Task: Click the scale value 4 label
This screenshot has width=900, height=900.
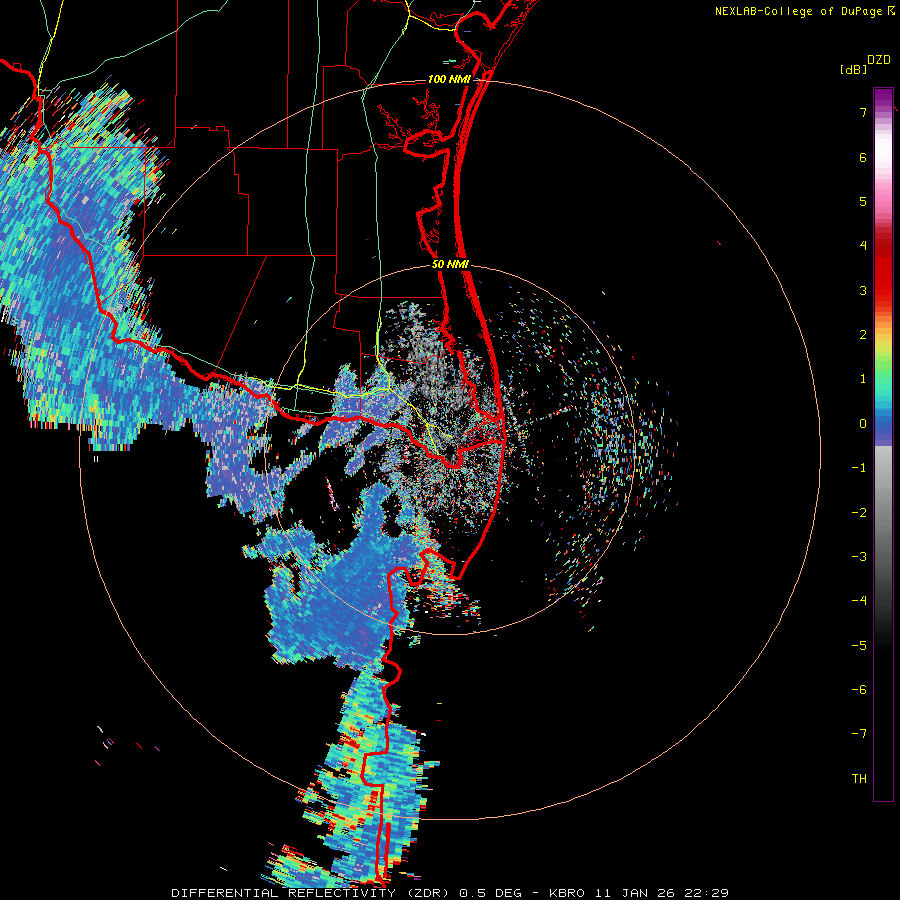Action: 863,246
